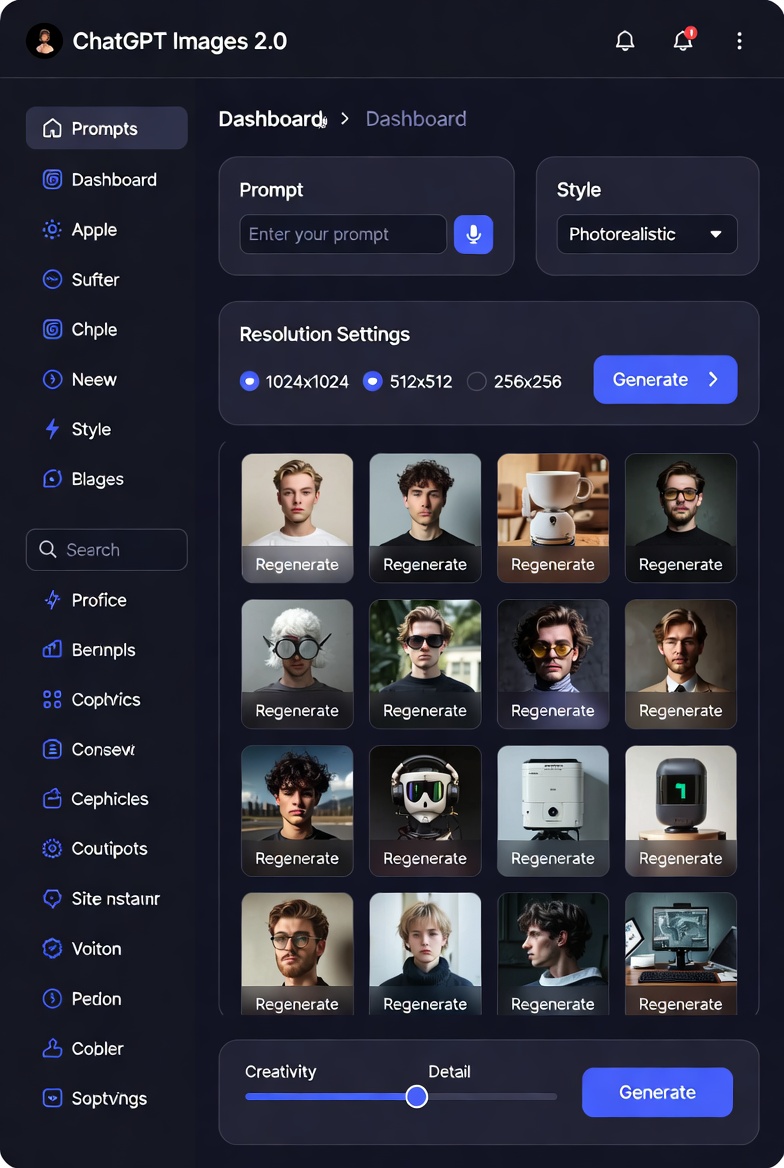The height and width of the screenshot is (1168, 784).
Task: Click the check badge icon beside Voiton
Action: [x=52, y=948]
